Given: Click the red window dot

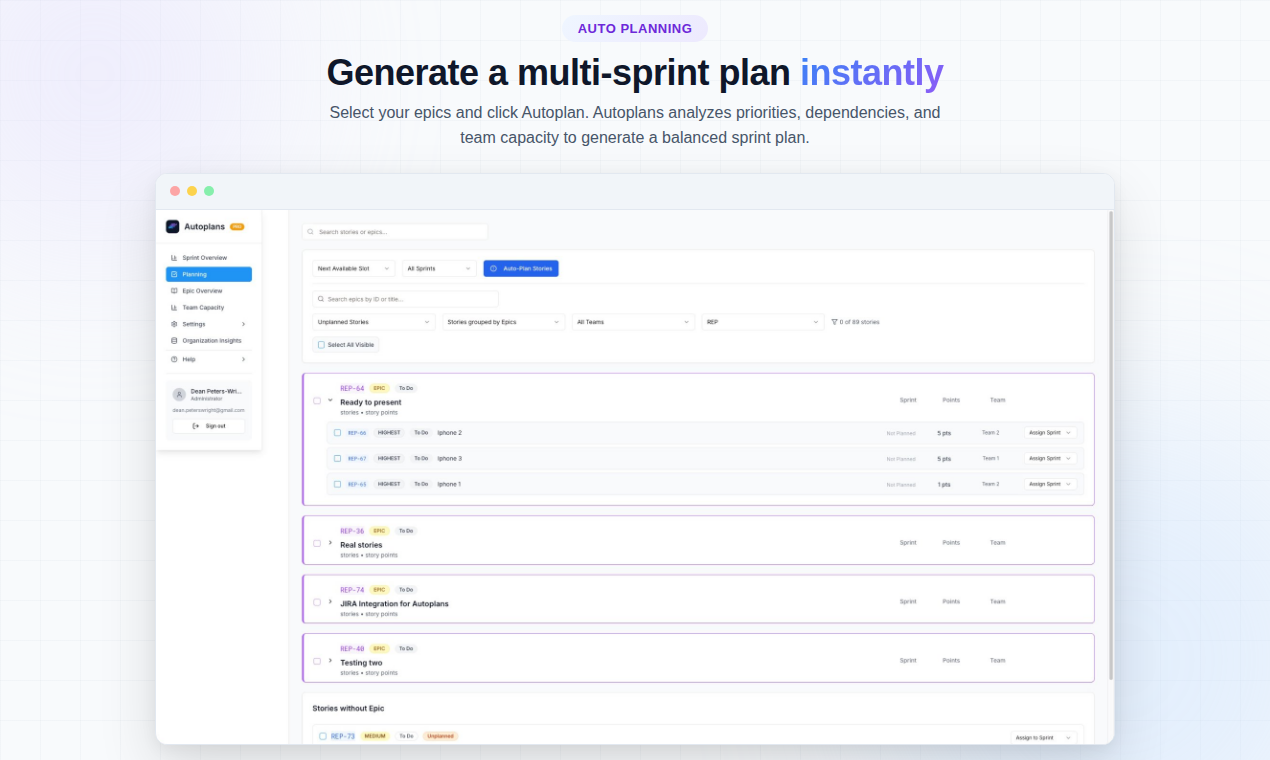Looking at the screenshot, I should [175, 191].
